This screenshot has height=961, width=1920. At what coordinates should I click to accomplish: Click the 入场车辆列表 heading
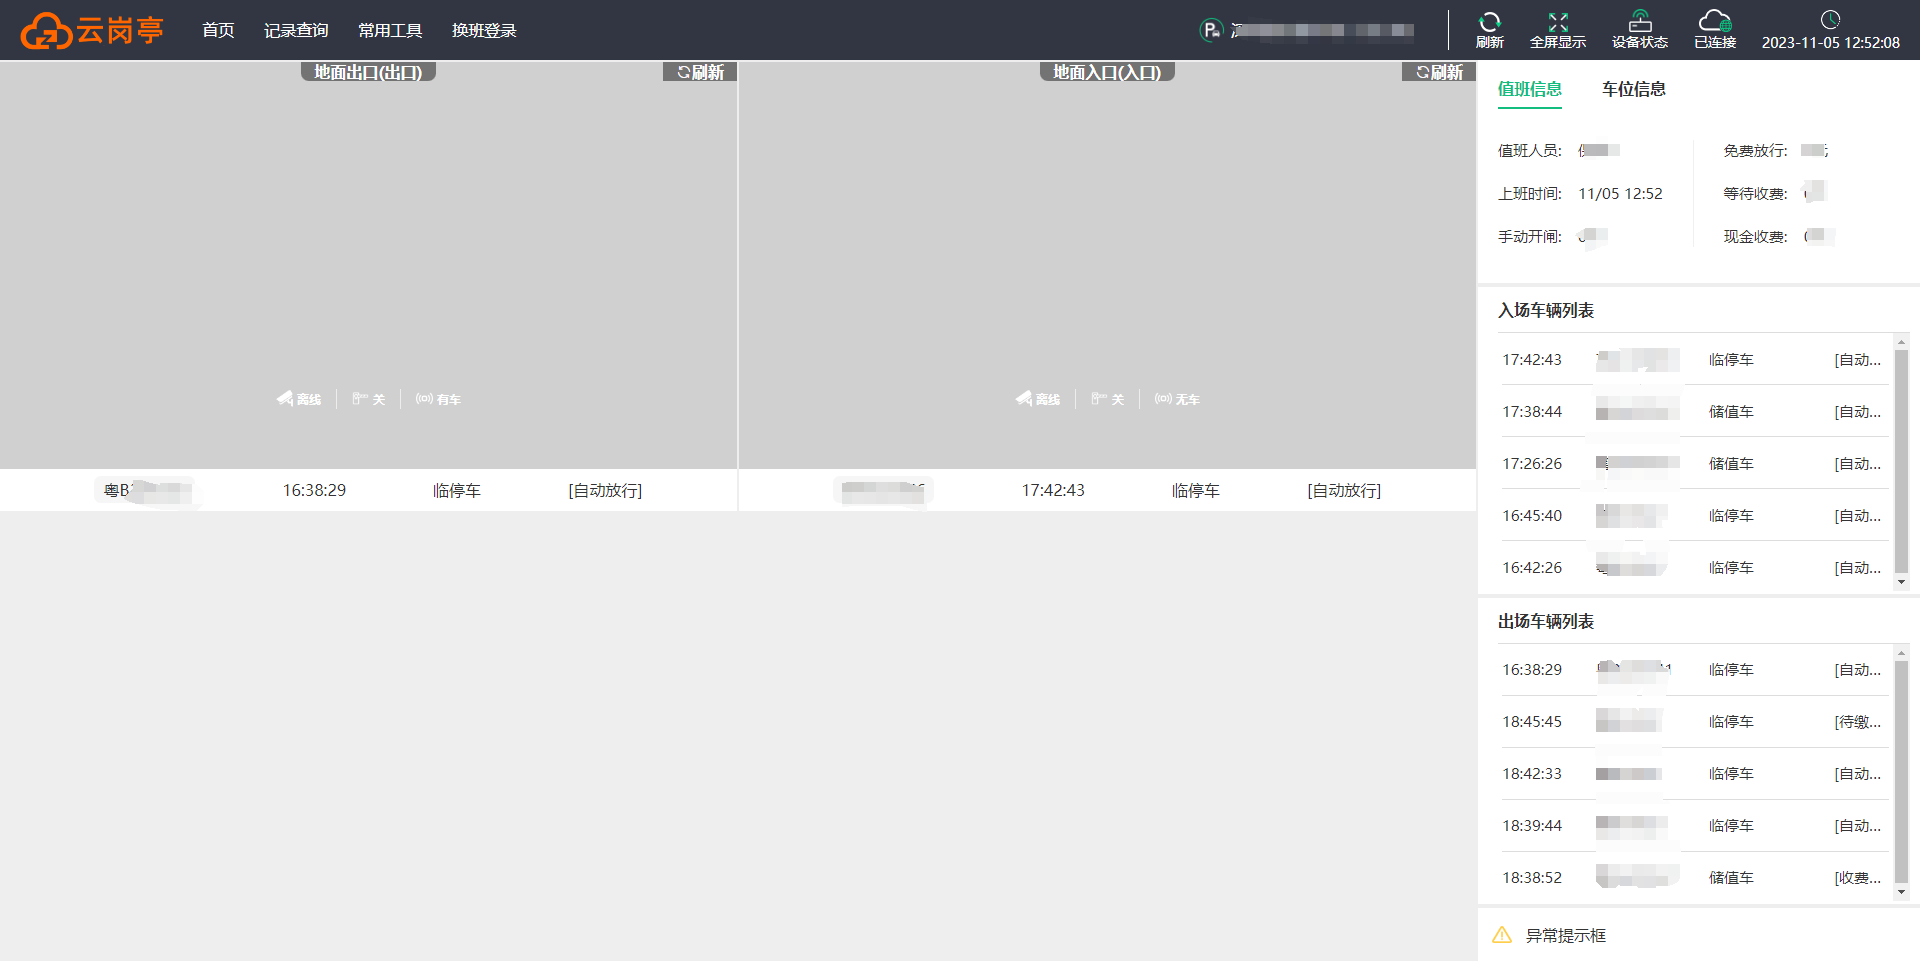coord(1546,310)
